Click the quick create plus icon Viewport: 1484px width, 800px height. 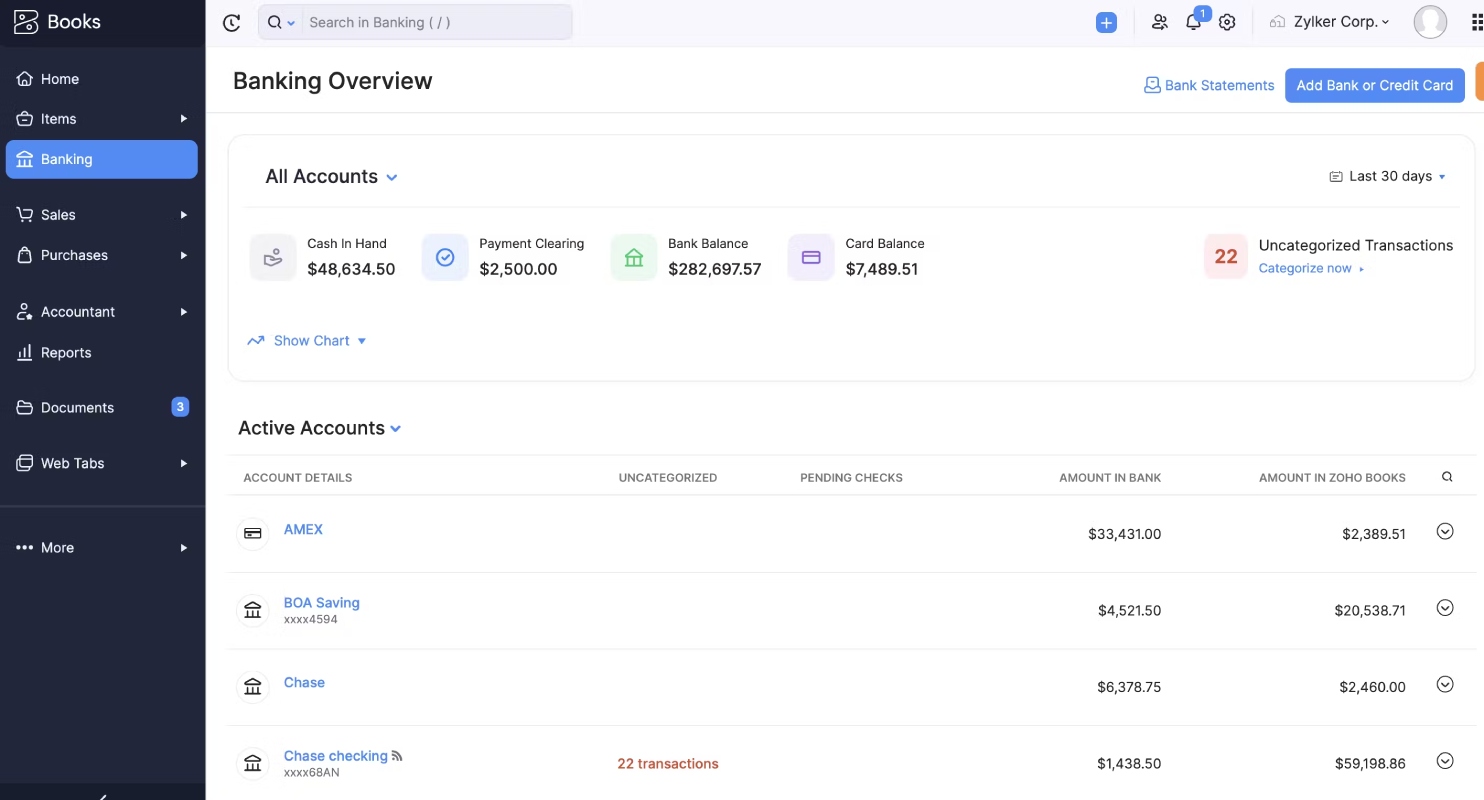coord(1106,22)
